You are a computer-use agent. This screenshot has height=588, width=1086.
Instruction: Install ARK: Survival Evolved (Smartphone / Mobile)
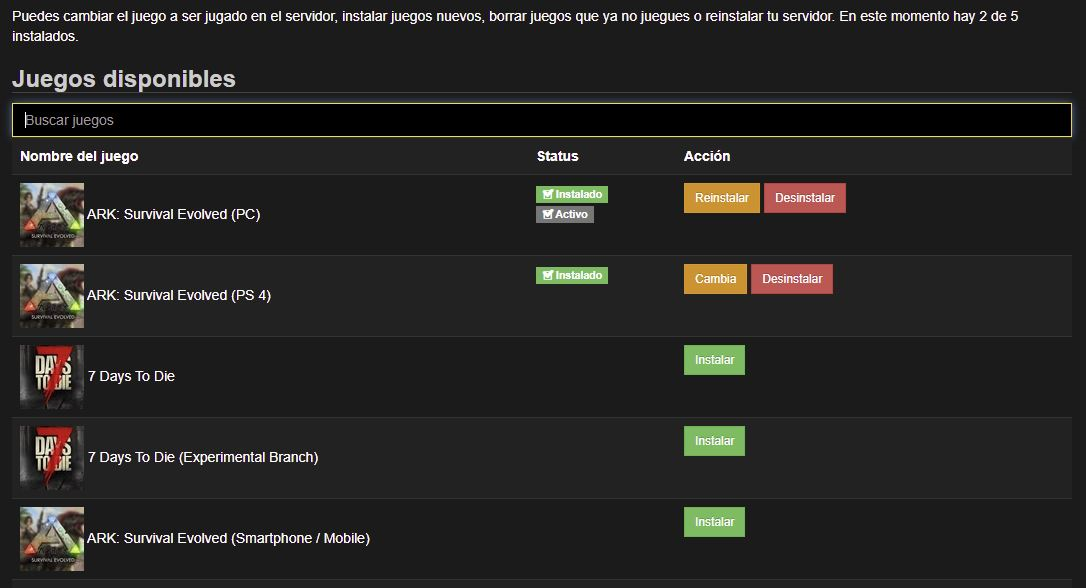pos(714,522)
